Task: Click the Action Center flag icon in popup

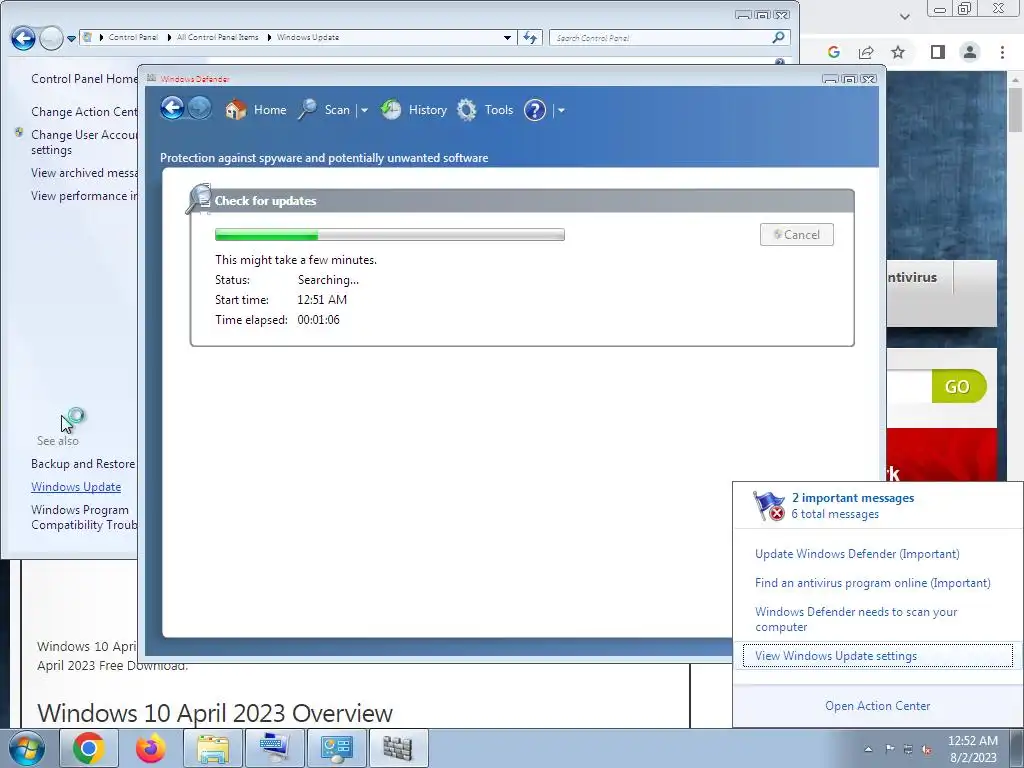Action: 769,505
